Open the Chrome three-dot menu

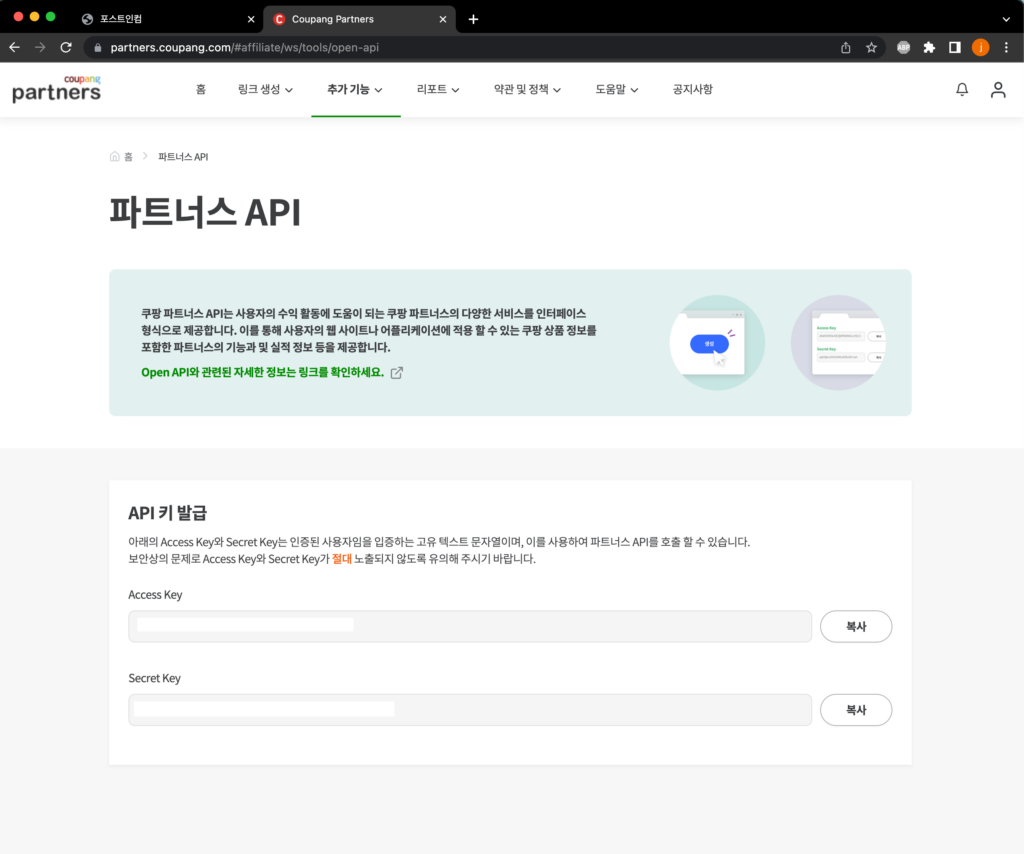(1006, 48)
